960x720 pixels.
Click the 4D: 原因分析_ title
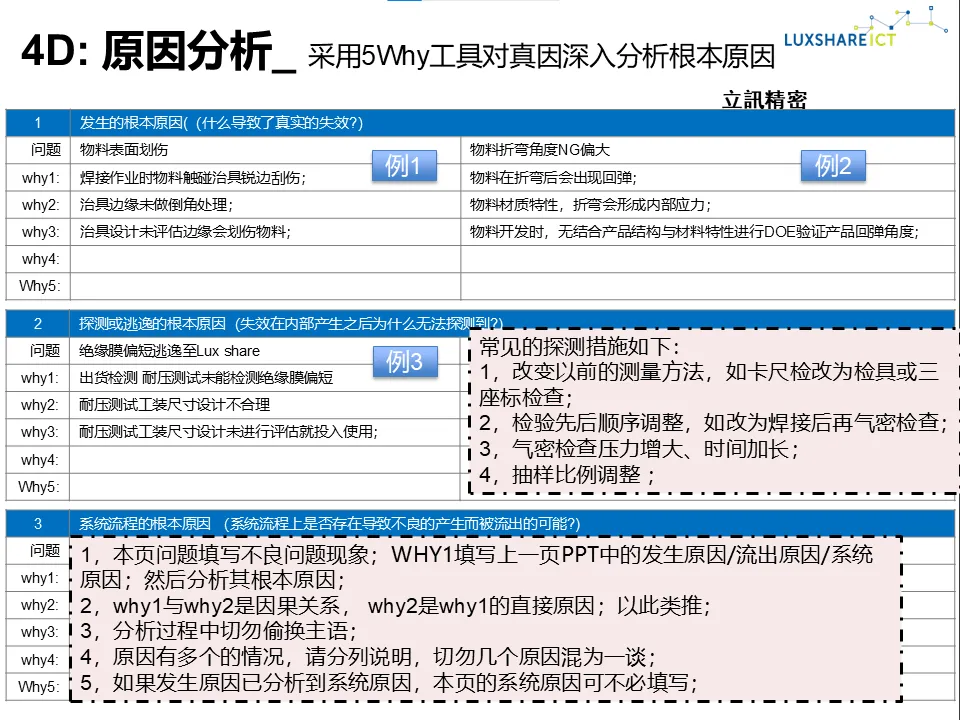tap(158, 53)
